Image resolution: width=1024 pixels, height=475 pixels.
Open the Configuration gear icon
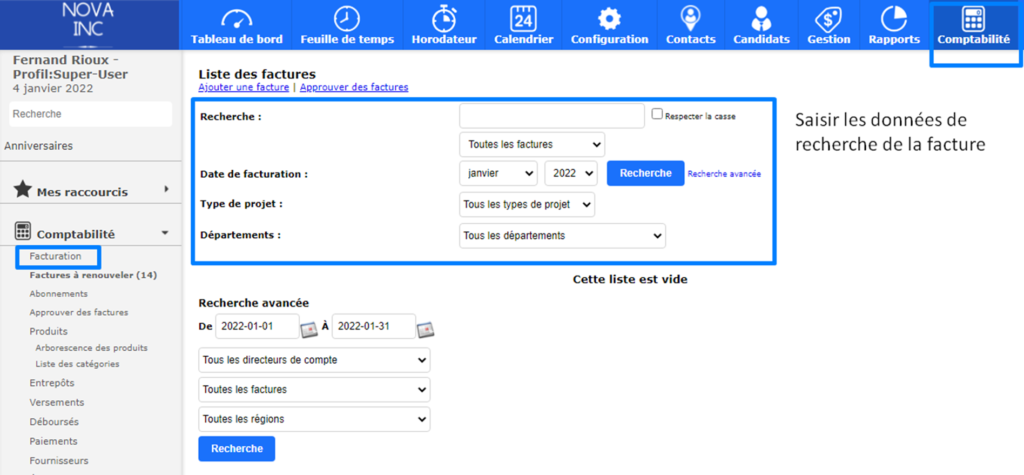(x=609, y=18)
